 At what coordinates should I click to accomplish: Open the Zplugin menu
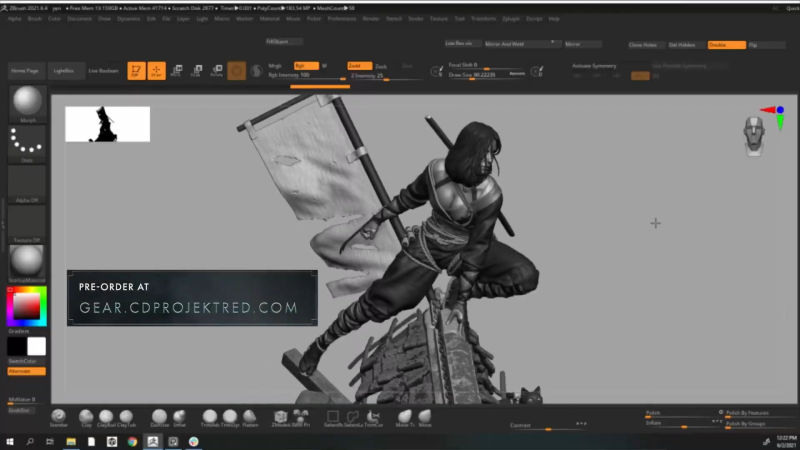(511, 19)
